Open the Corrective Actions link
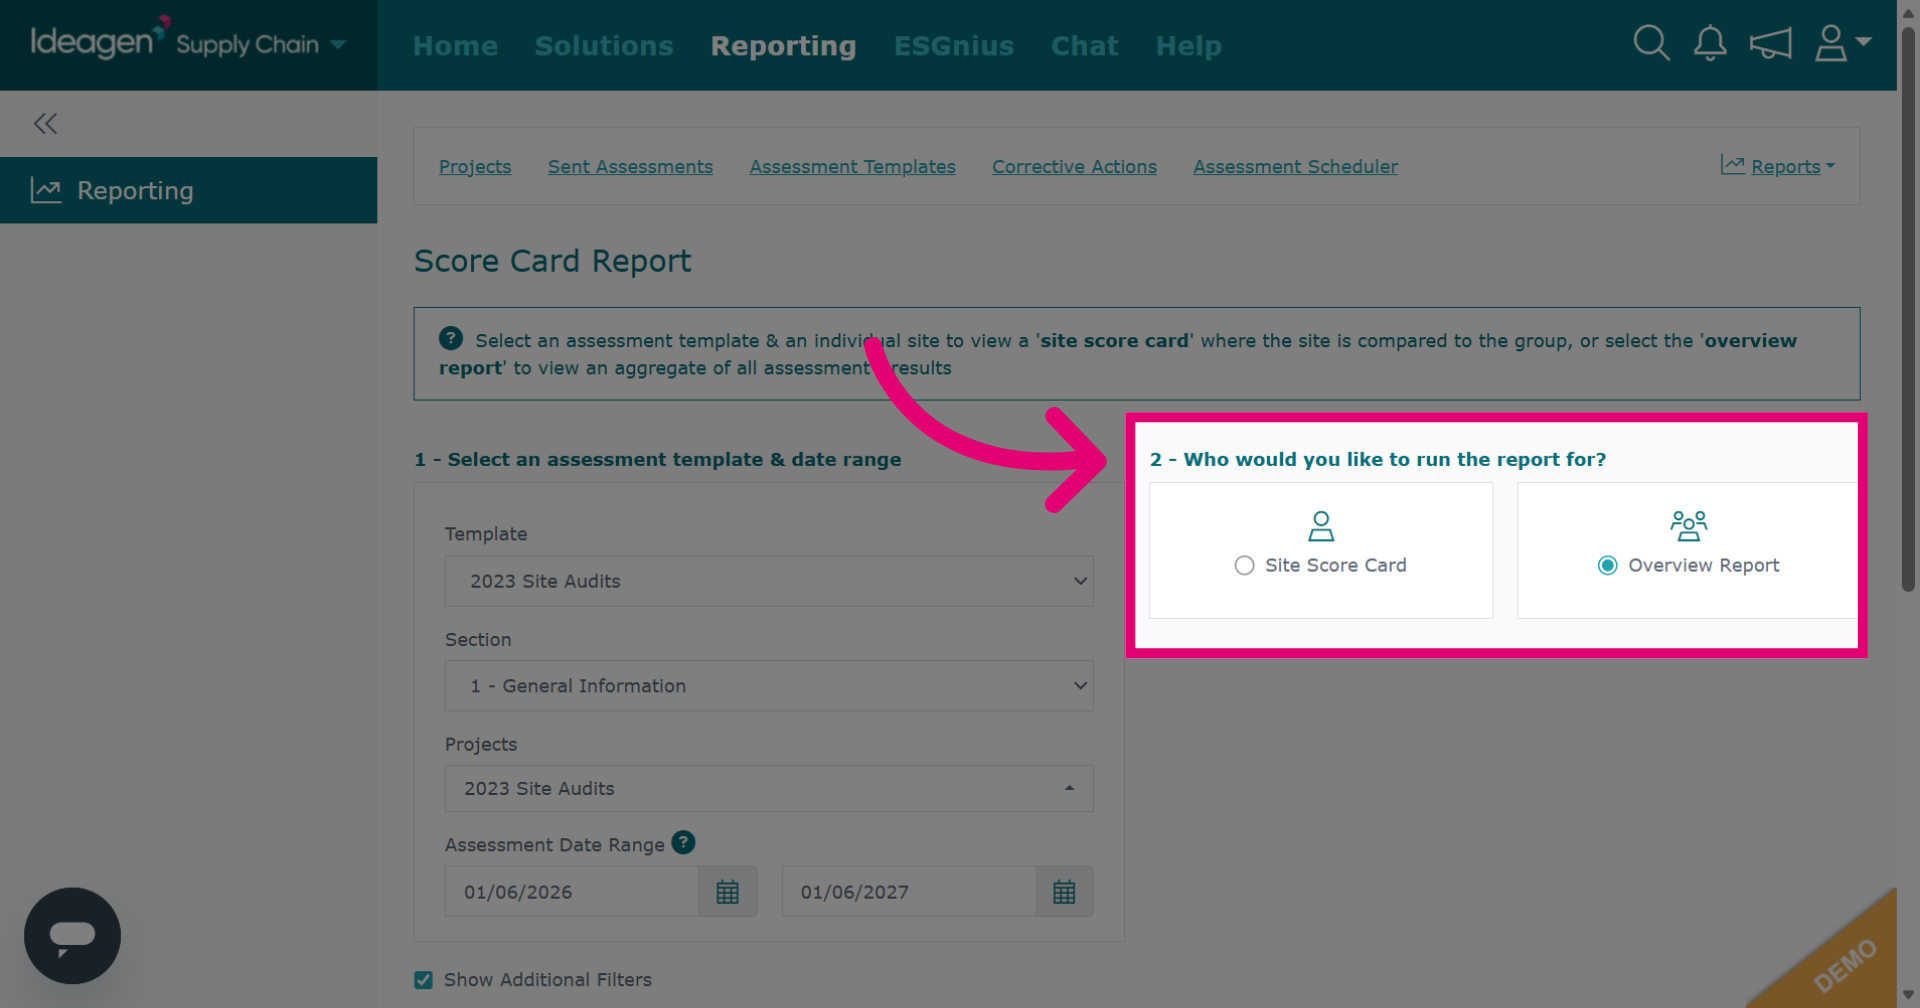This screenshot has width=1920, height=1008. coord(1074,167)
